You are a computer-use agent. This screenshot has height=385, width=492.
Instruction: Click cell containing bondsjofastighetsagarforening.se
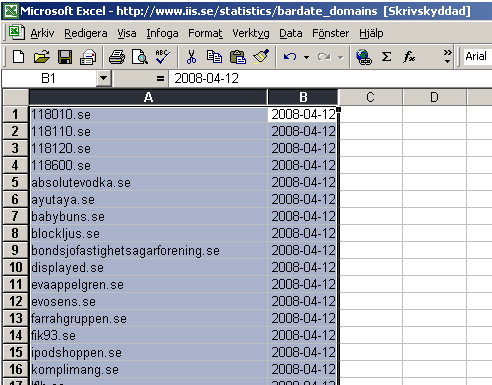[x=148, y=250]
